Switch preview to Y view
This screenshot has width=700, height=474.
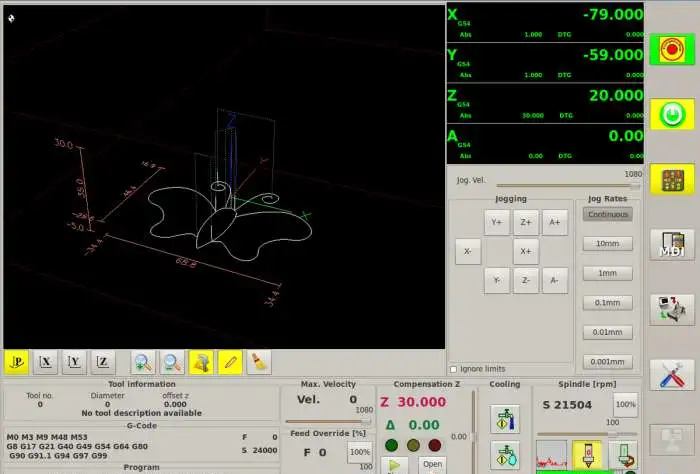coord(74,362)
